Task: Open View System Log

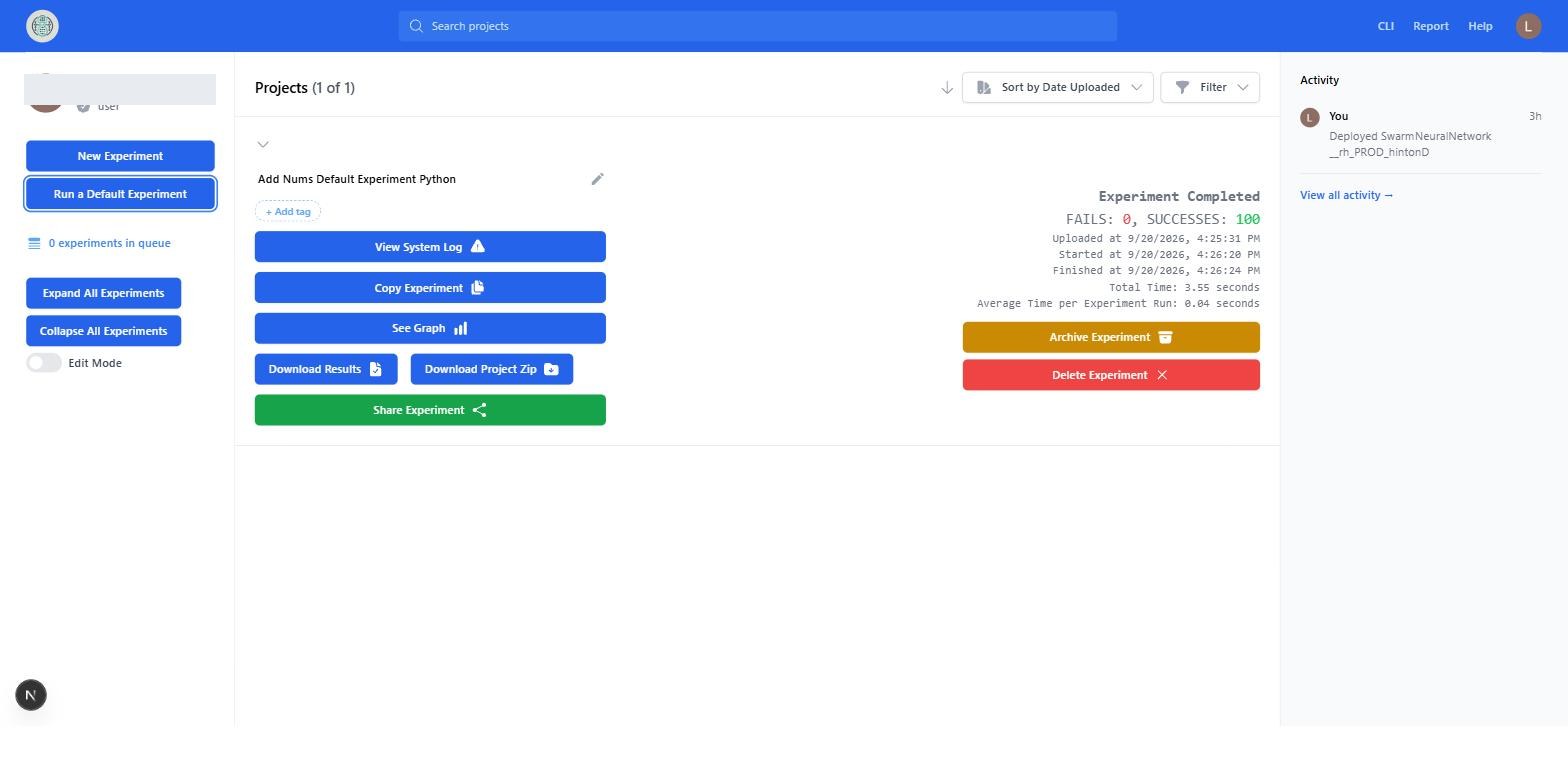Action: coord(430,247)
